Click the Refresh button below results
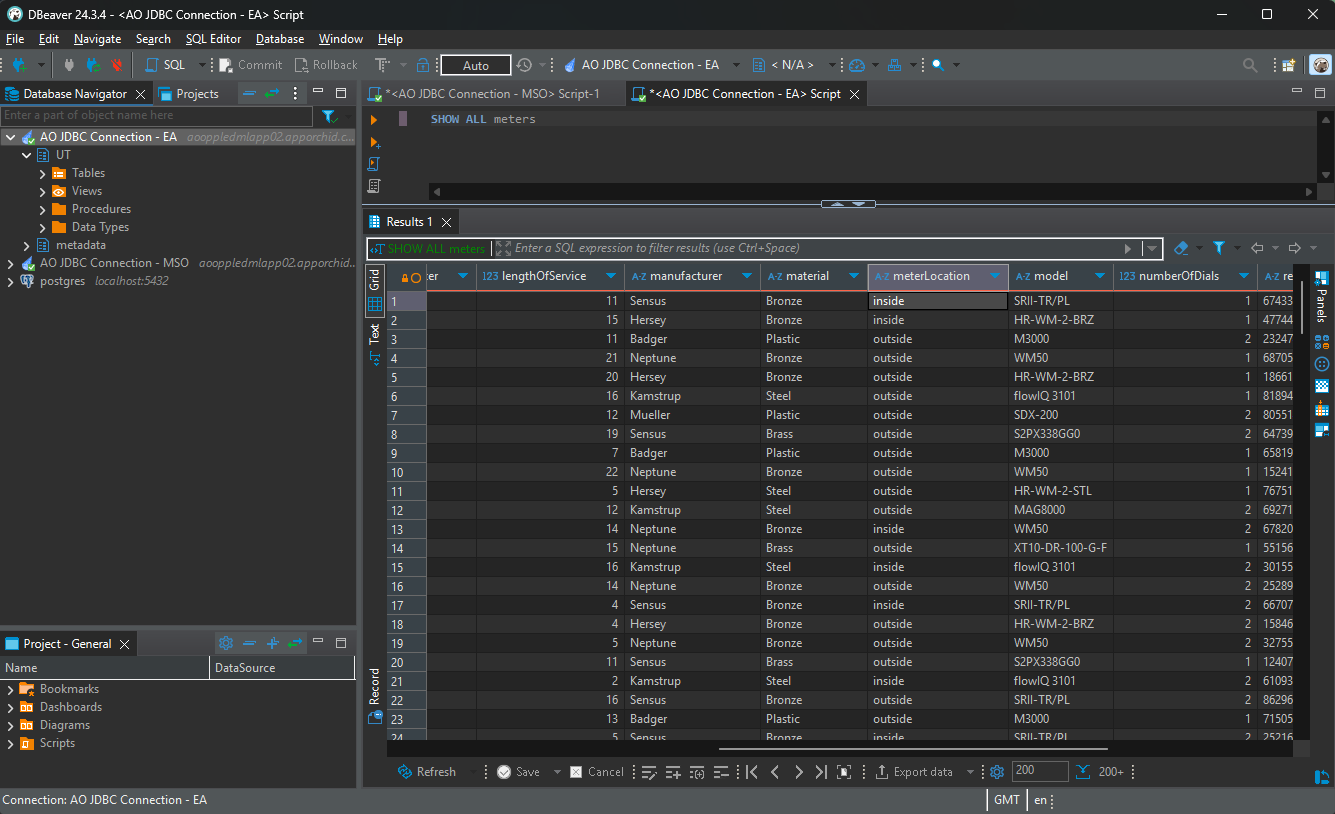The width and height of the screenshot is (1335, 814). pyautogui.click(x=427, y=772)
